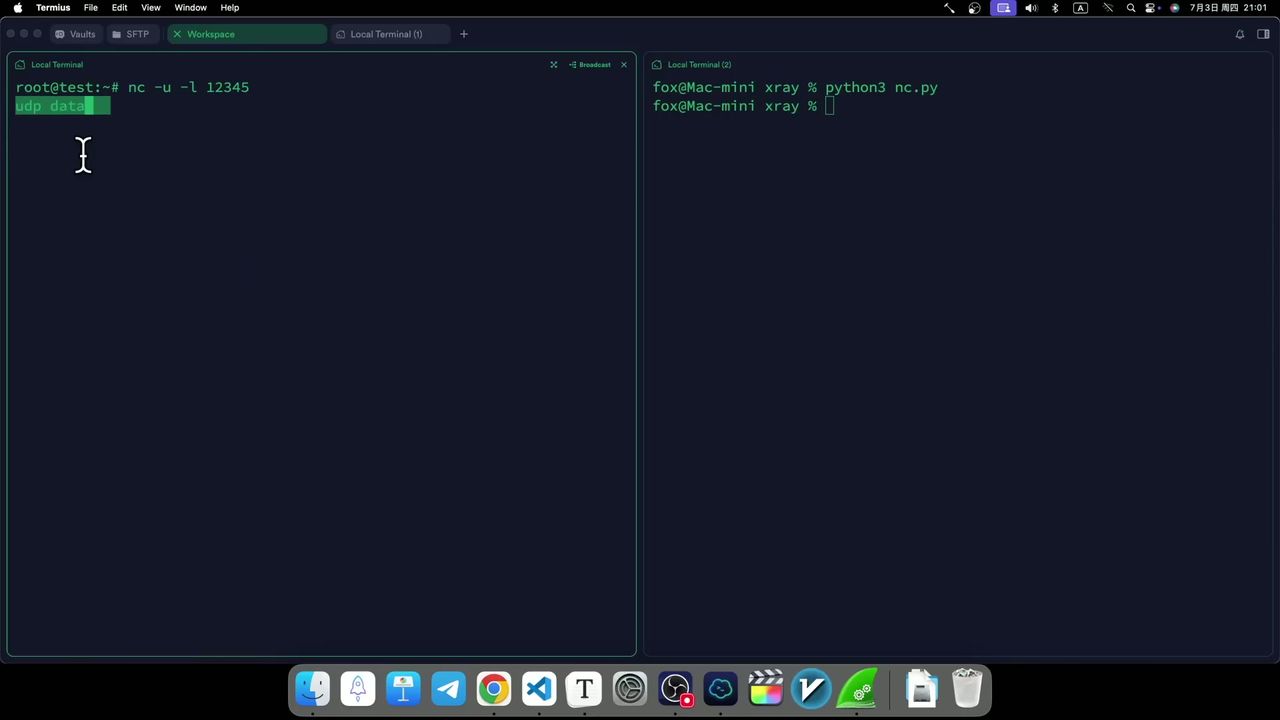Open the Window menu in the menu bar
Image resolution: width=1280 pixels, height=720 pixels.
tap(190, 8)
